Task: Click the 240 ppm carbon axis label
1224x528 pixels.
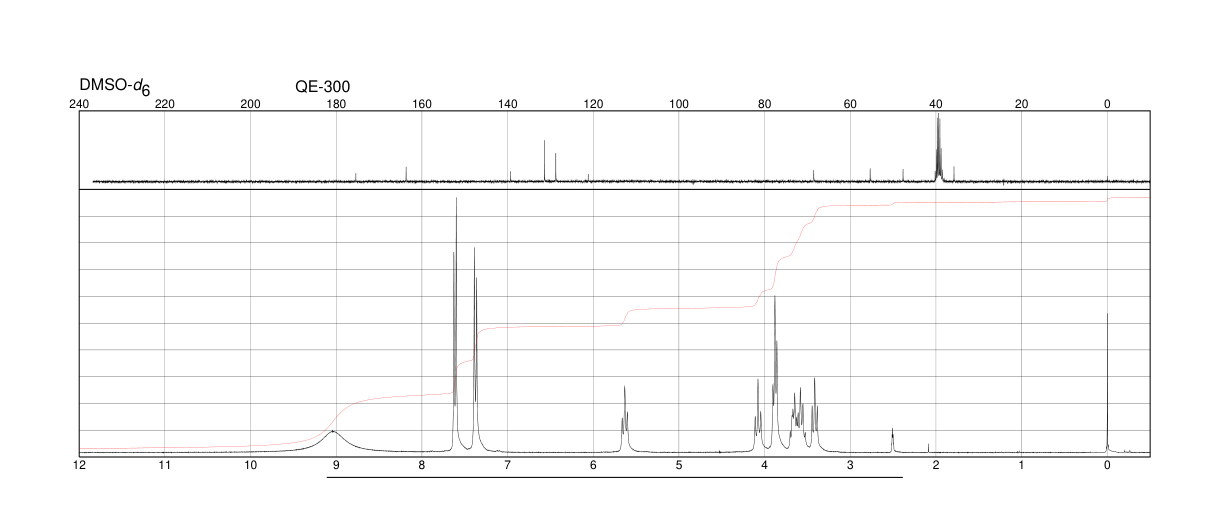Action: click(x=80, y=104)
